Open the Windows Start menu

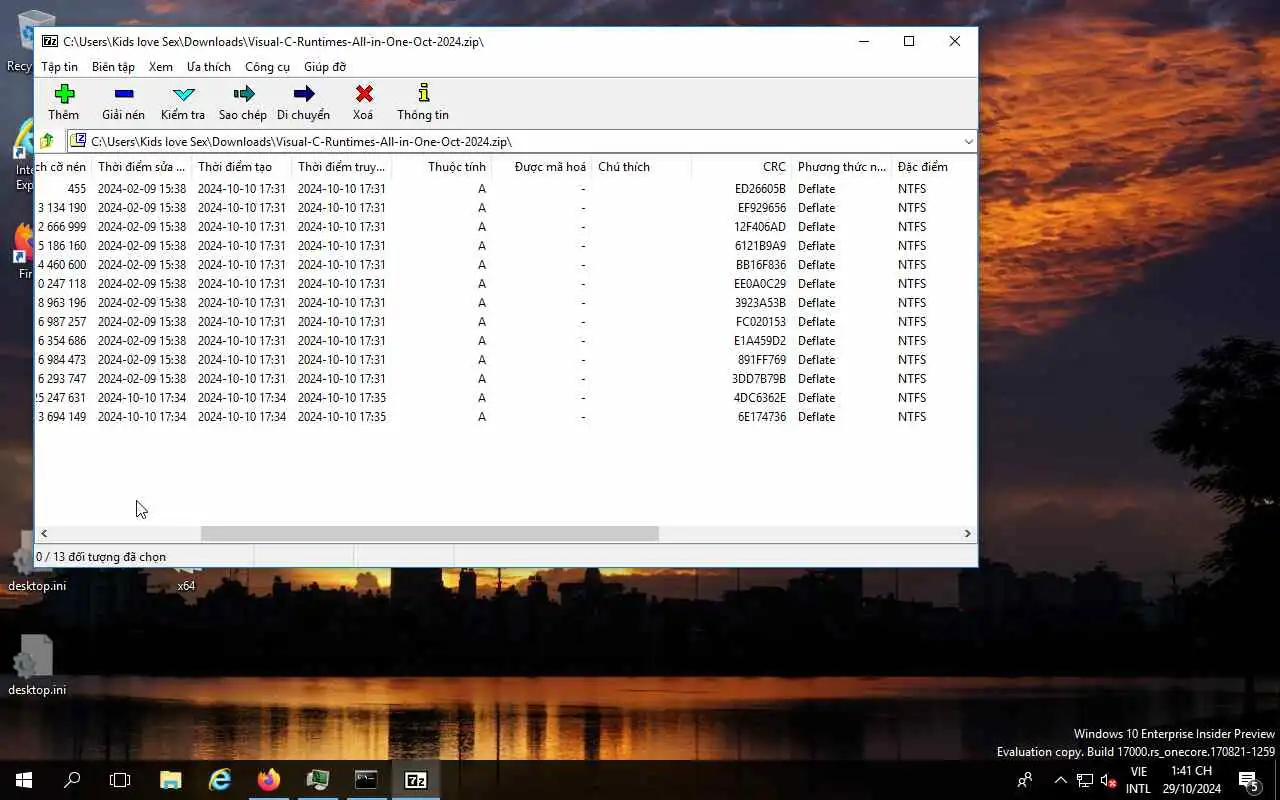click(x=24, y=780)
